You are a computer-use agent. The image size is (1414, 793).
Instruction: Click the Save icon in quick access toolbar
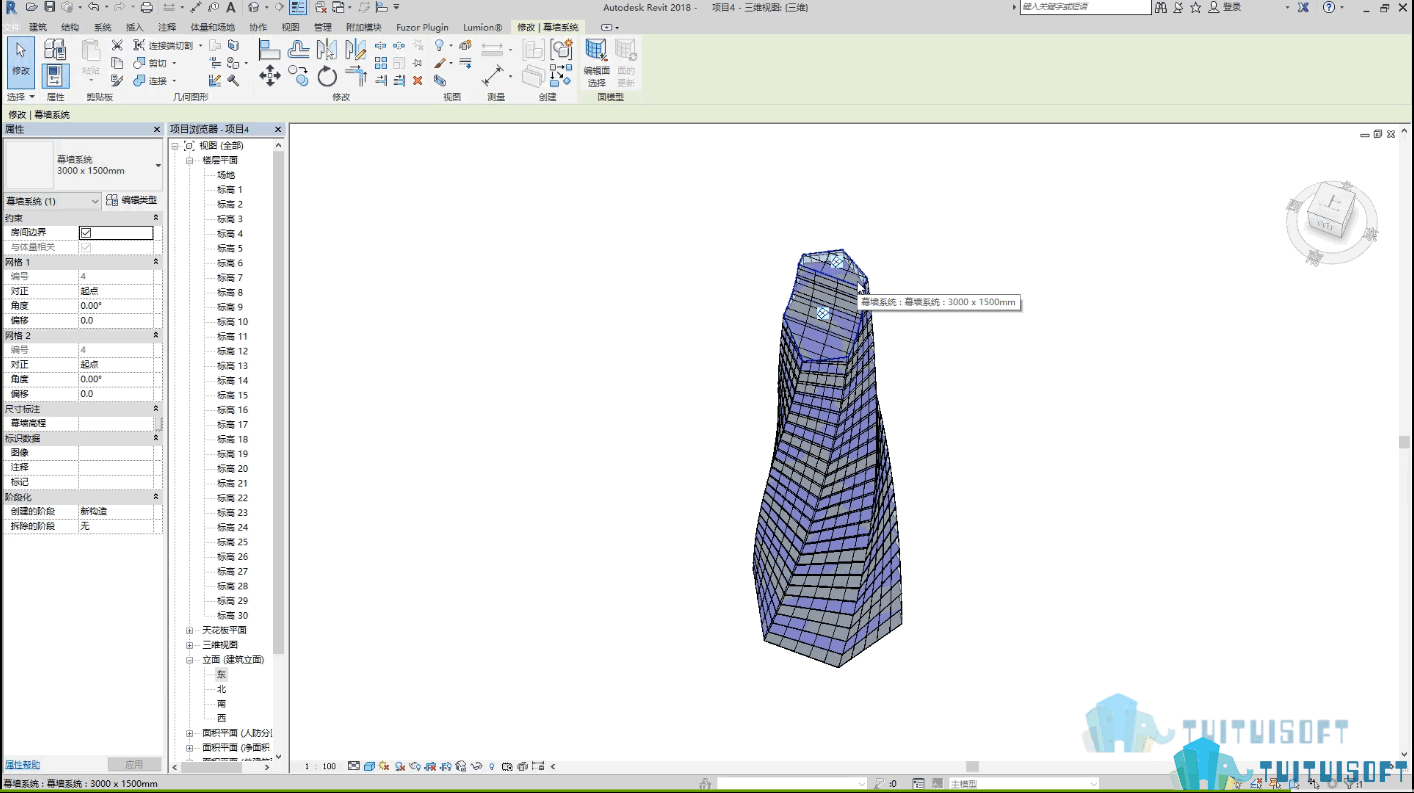coord(49,7)
